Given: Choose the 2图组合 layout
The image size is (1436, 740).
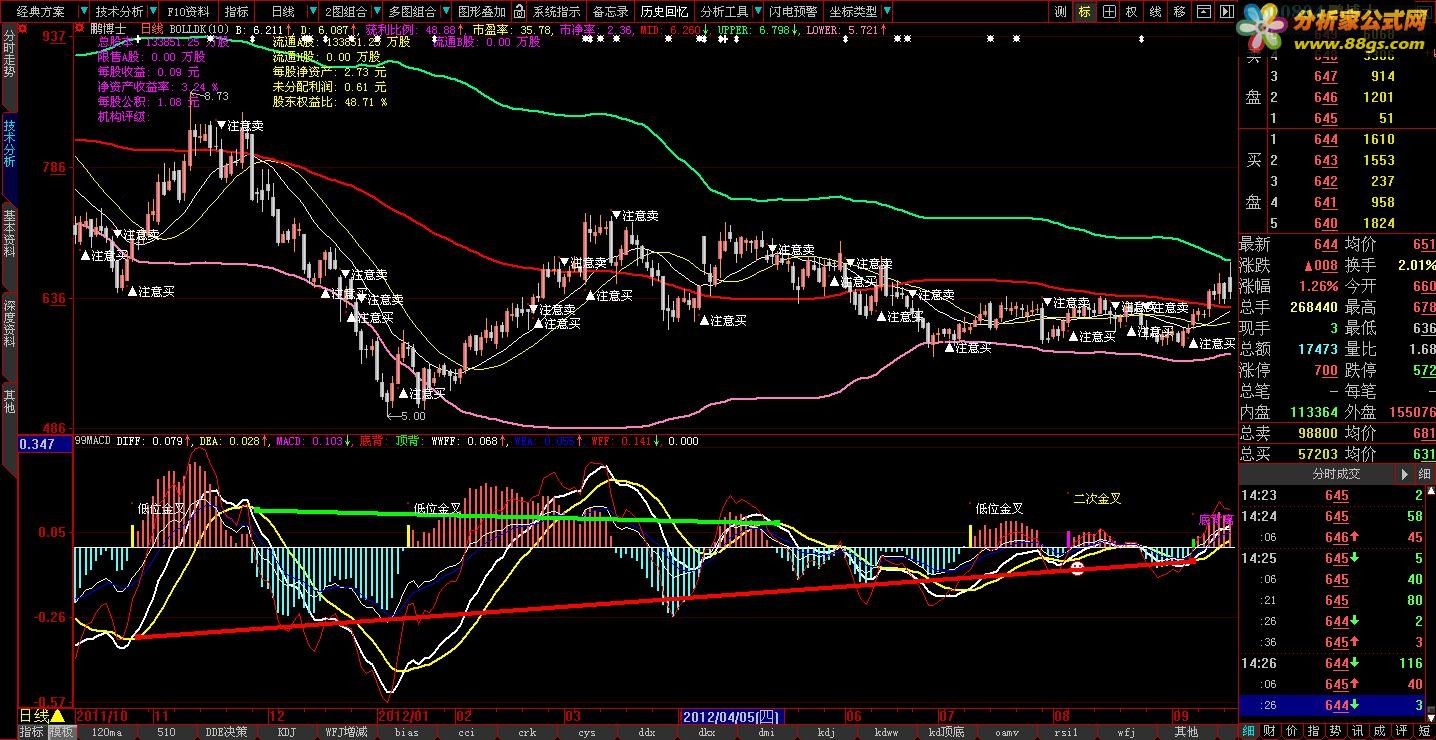Looking at the screenshot, I should tap(345, 12).
